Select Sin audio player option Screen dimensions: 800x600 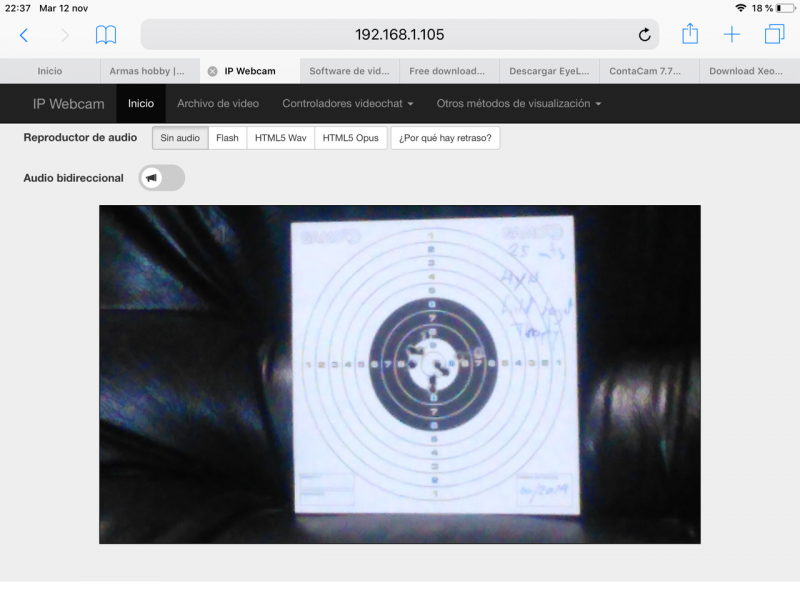[x=180, y=138]
